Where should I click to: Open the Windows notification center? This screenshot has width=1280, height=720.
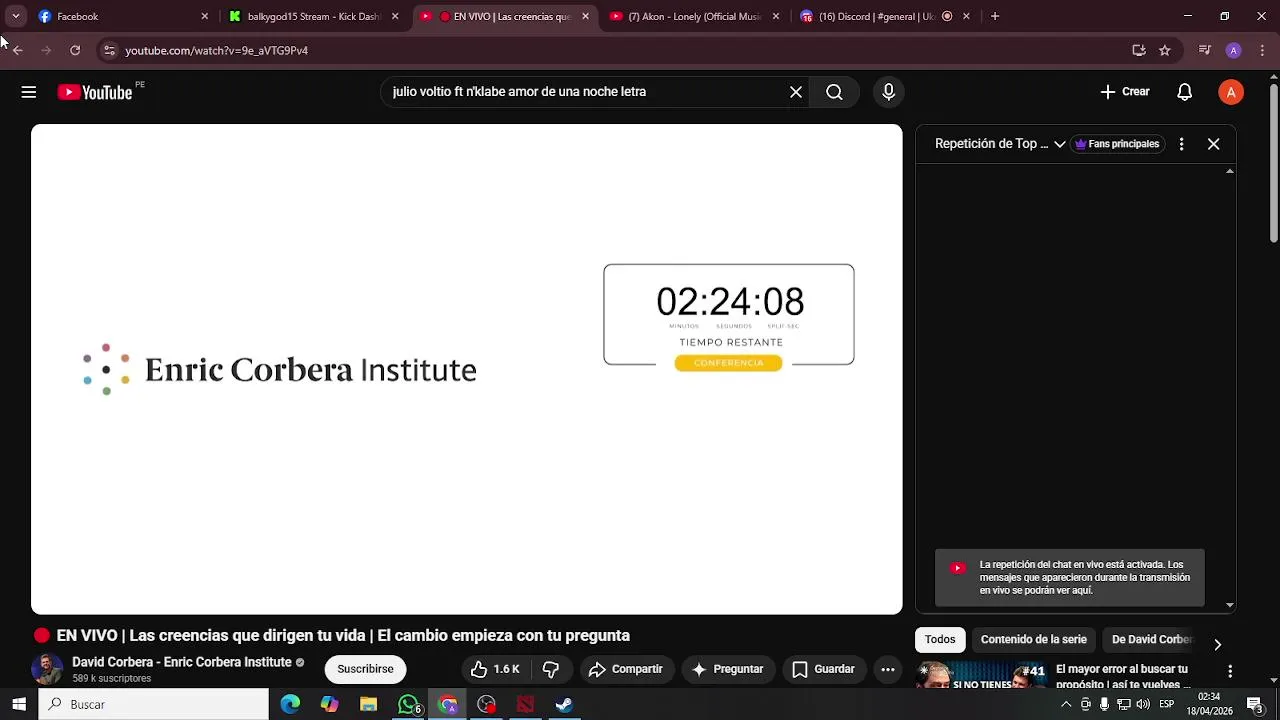[x=1255, y=704]
